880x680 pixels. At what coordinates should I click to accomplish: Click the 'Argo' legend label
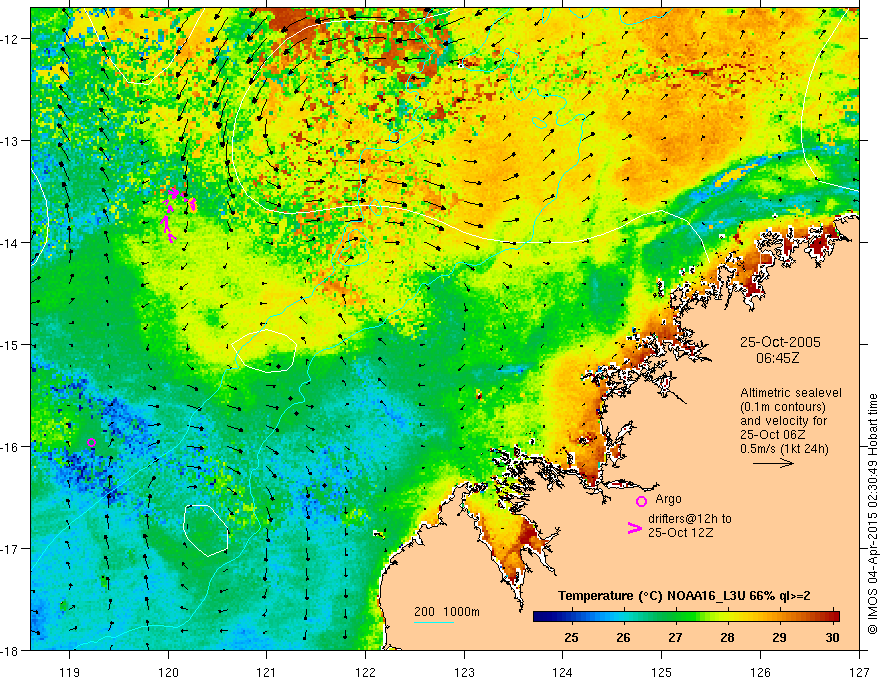click(x=668, y=499)
